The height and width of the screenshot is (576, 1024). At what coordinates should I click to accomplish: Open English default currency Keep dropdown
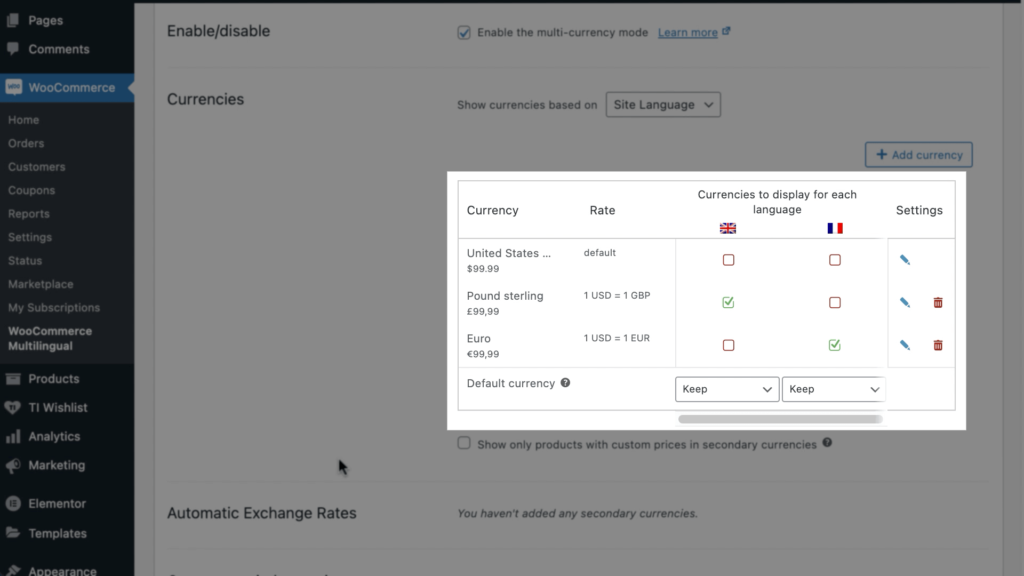[x=727, y=389]
